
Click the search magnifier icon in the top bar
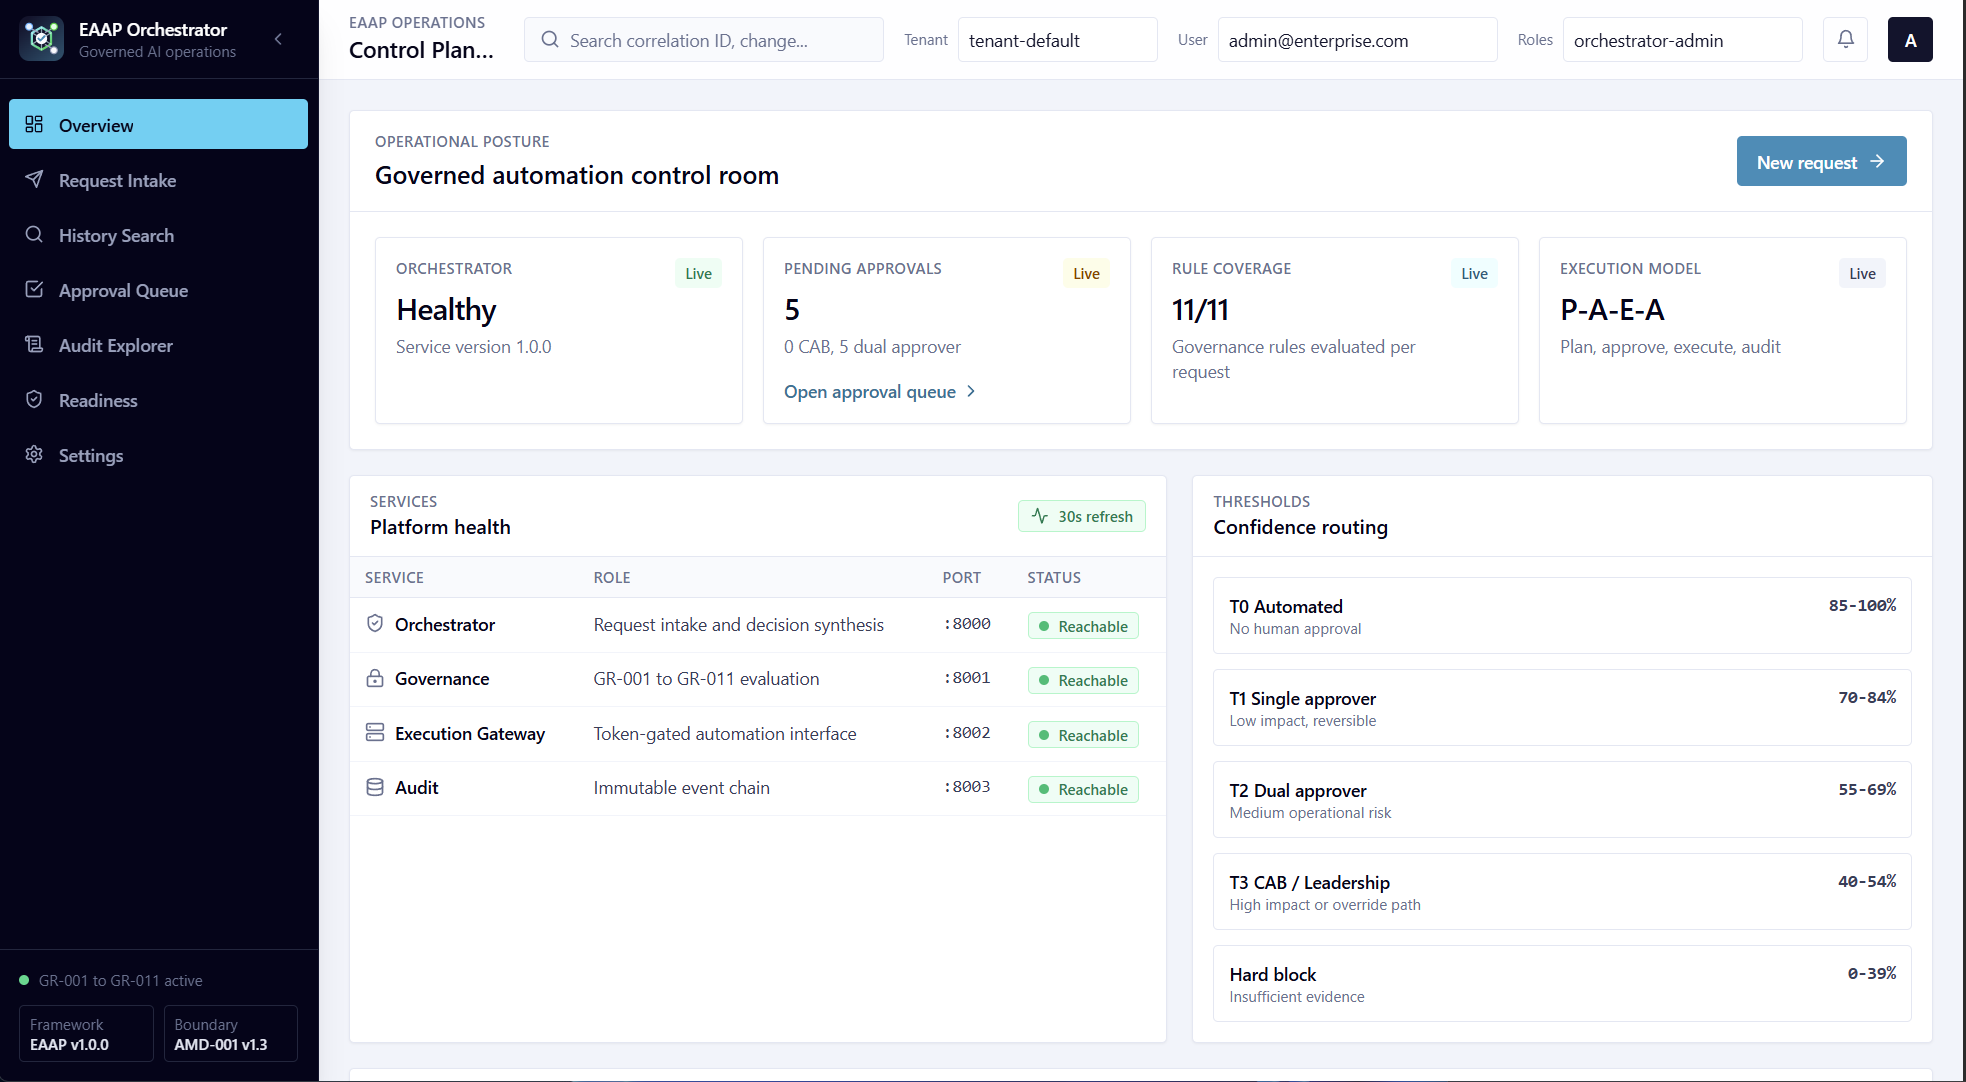tap(550, 40)
